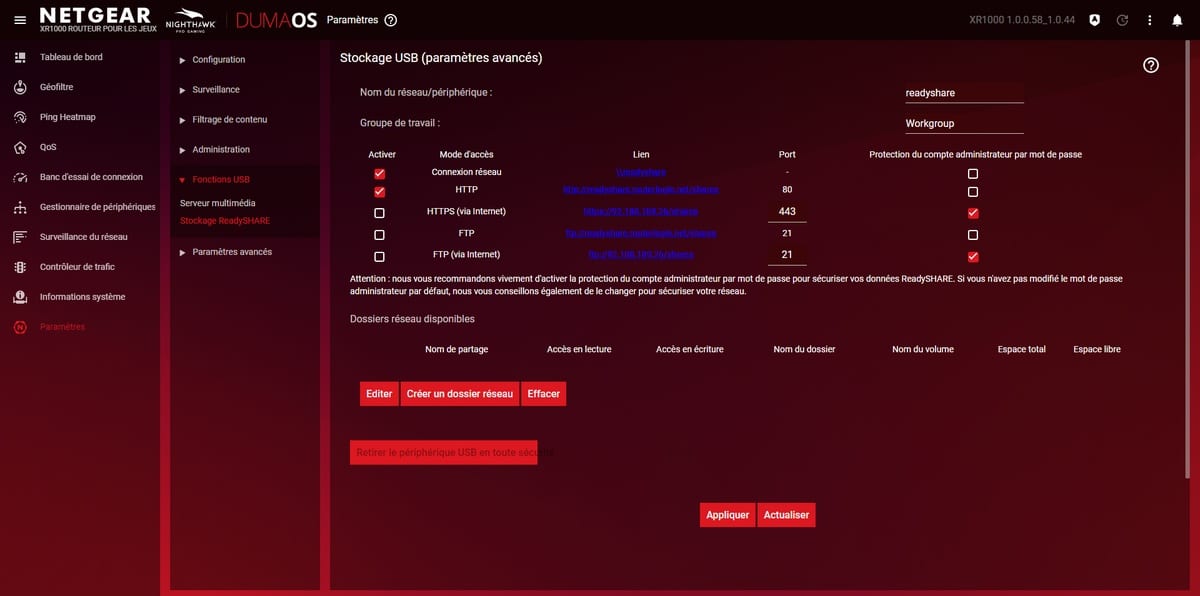Check password protection for FTP row

pos(973,235)
